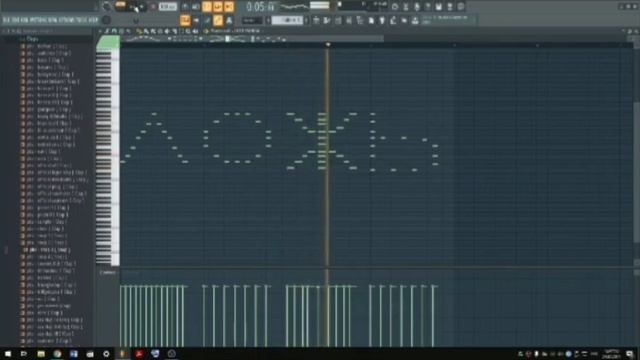Toggle wait for input icon
The image size is (640, 360).
click(196, 7)
